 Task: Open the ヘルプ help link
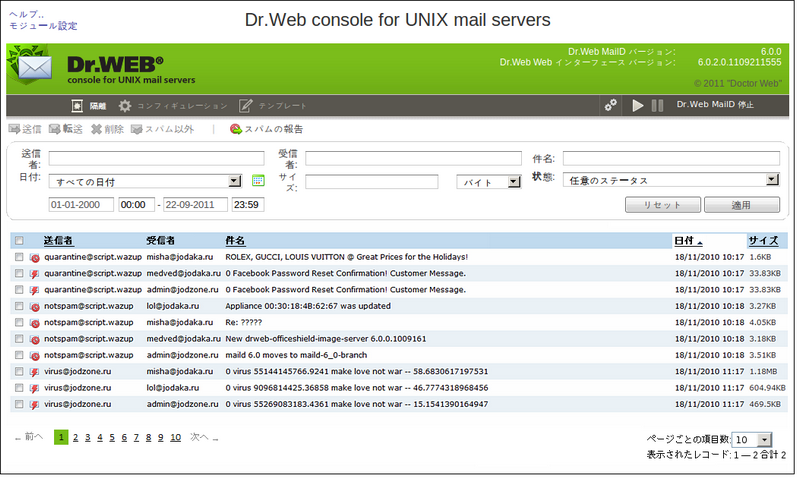point(27,14)
